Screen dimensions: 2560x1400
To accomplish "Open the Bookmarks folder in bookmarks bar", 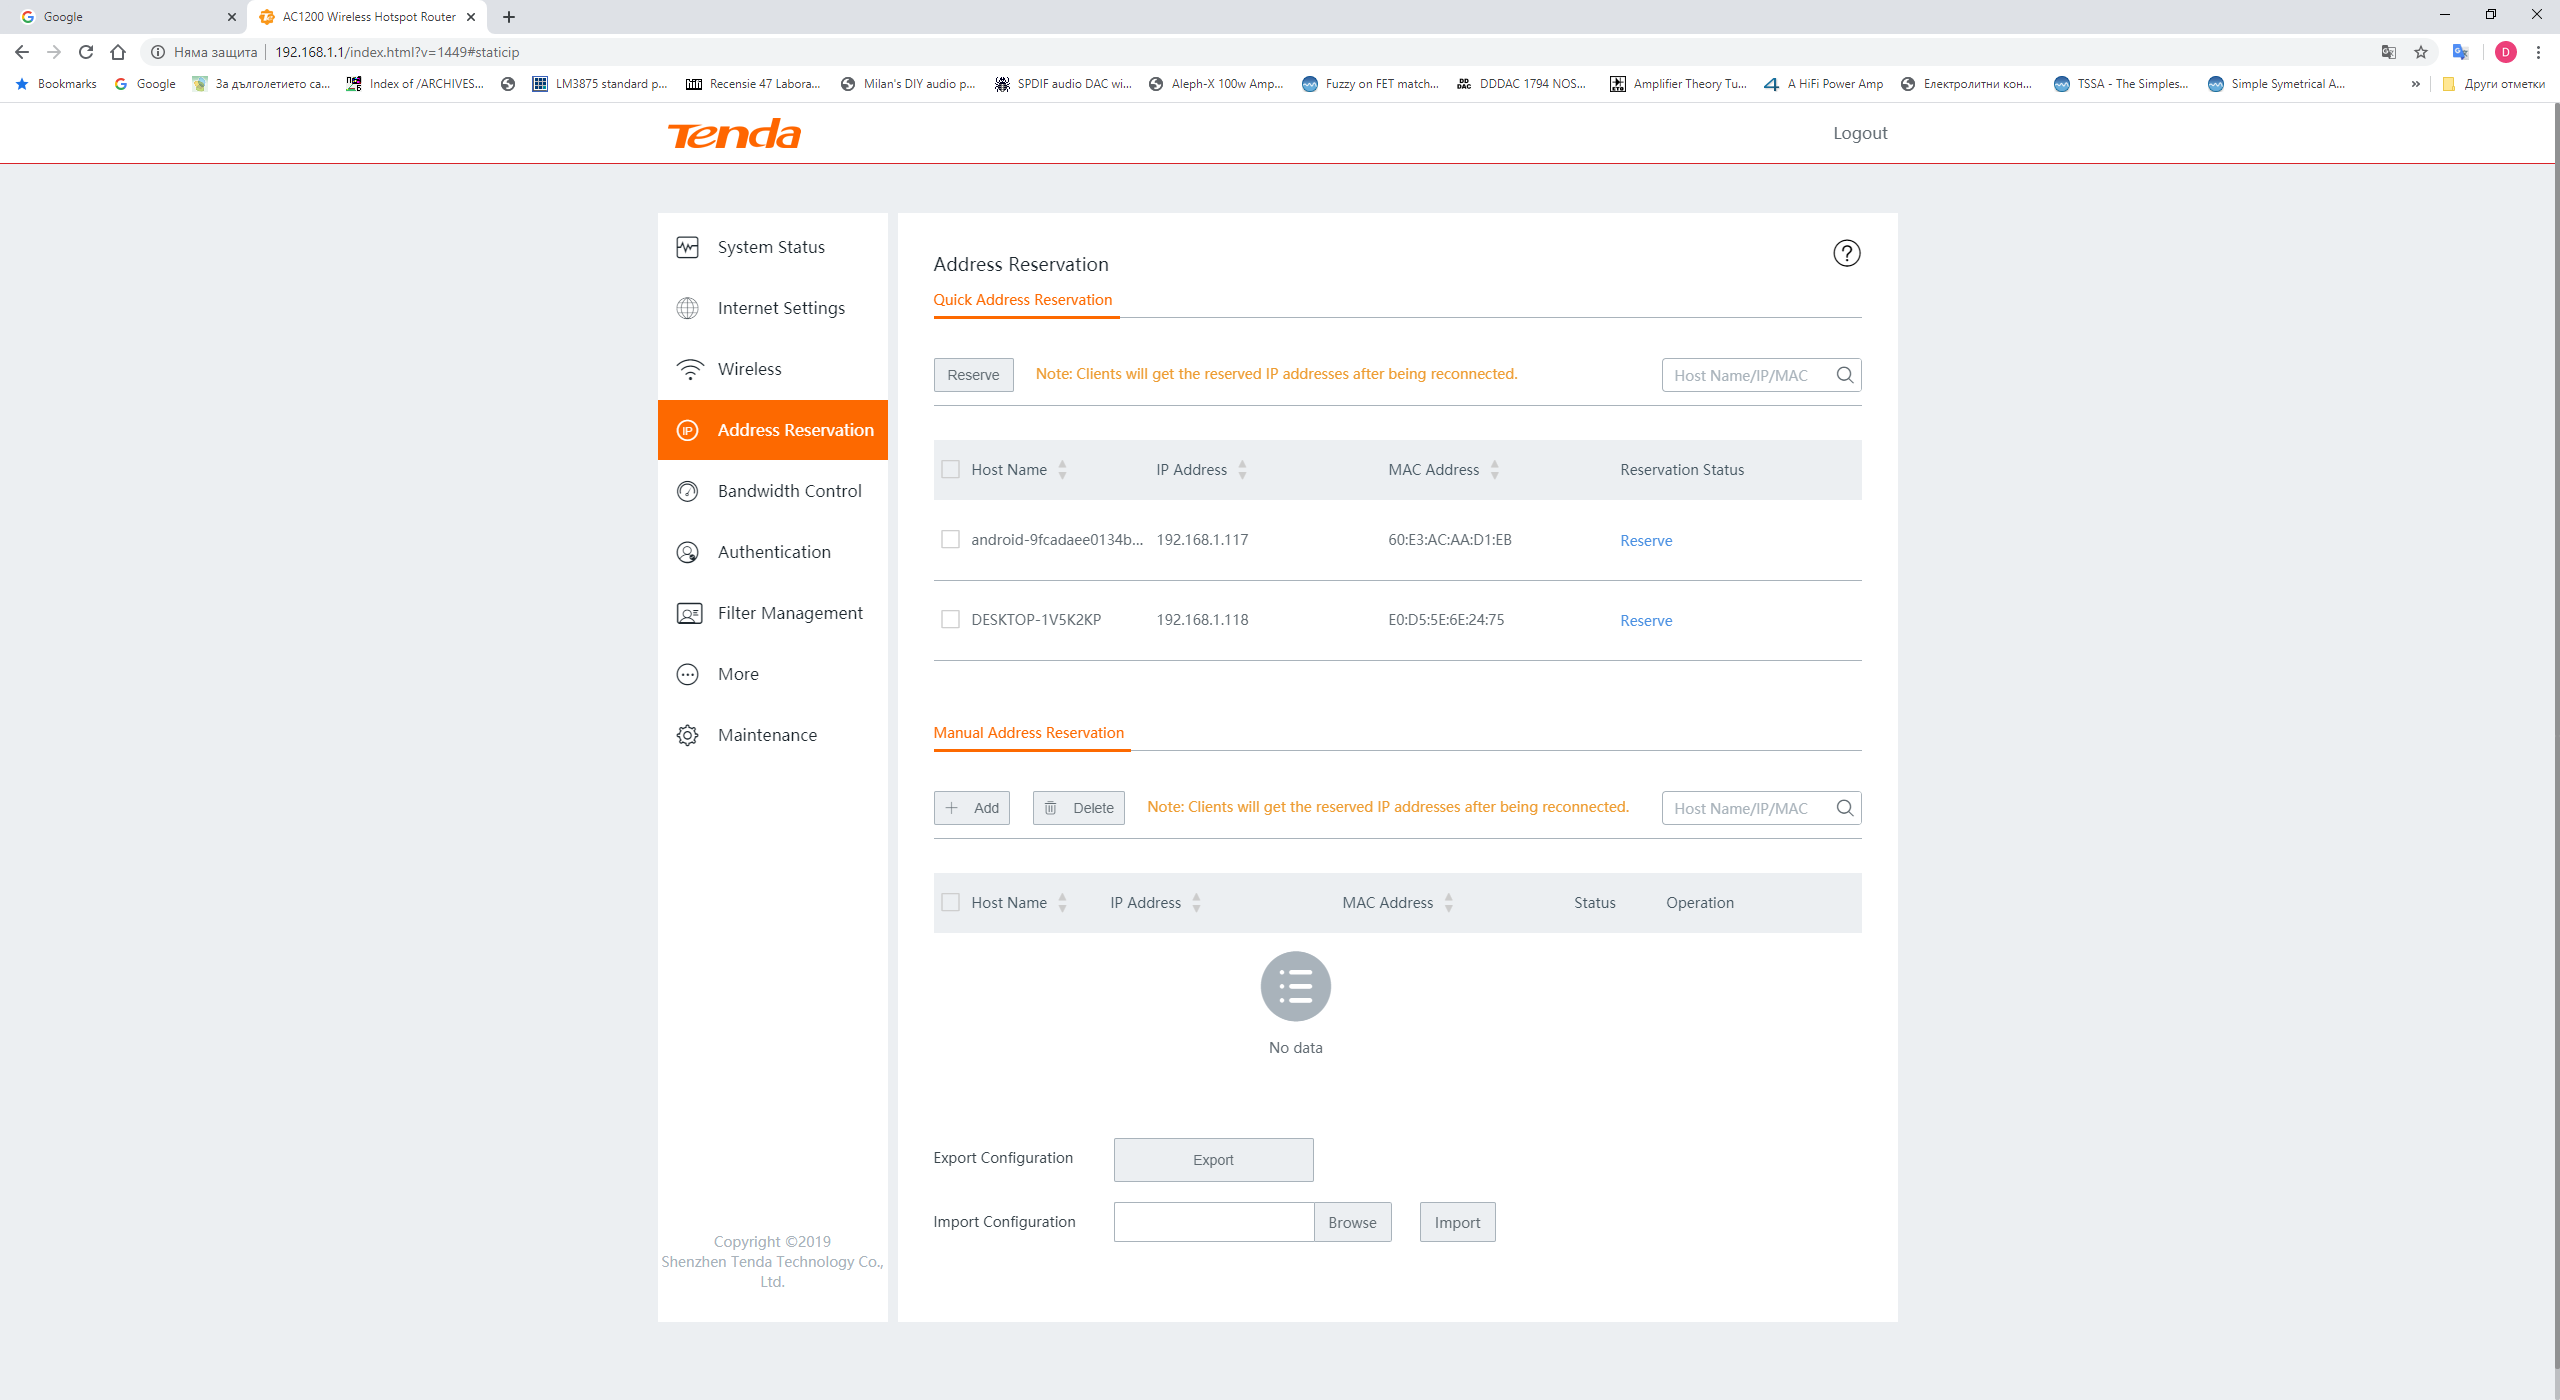I will (56, 84).
